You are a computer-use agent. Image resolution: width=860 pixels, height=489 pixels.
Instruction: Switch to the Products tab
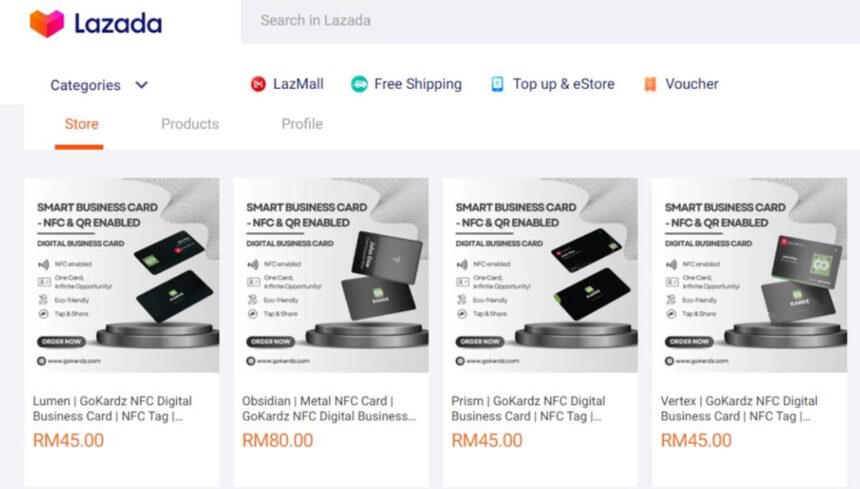point(190,124)
